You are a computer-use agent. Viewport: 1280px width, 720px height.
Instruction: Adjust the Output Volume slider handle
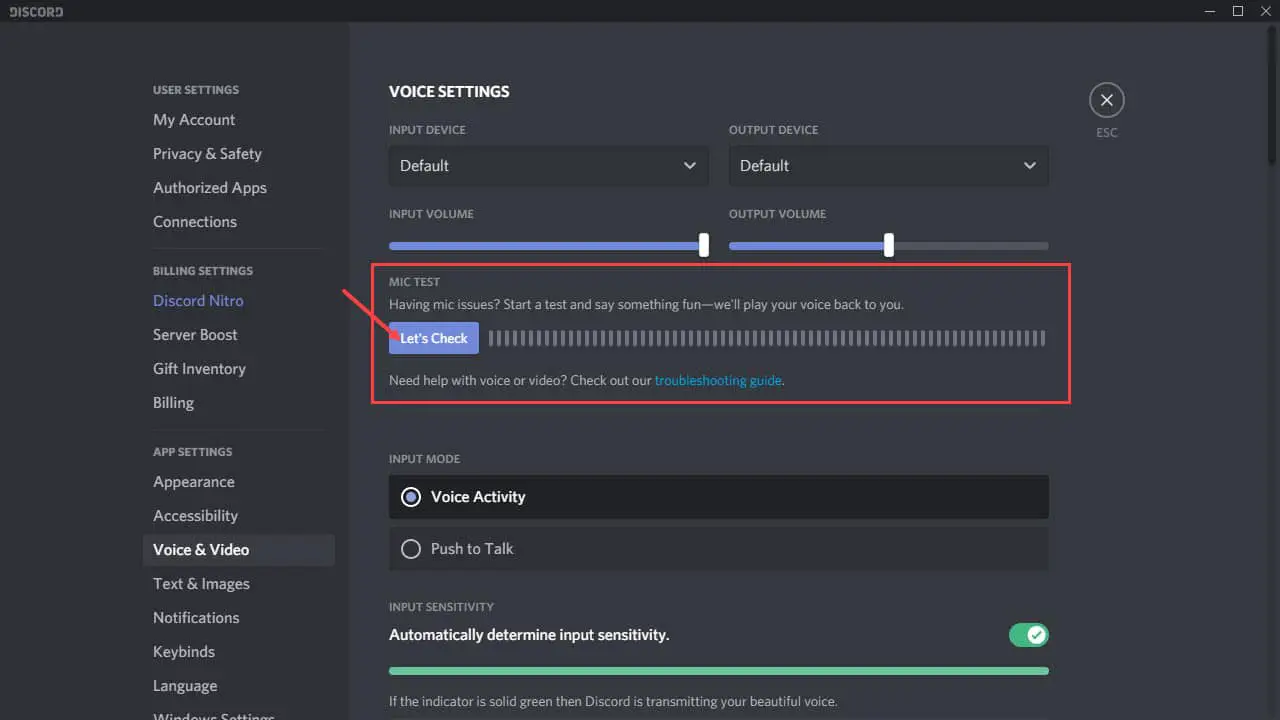click(888, 245)
